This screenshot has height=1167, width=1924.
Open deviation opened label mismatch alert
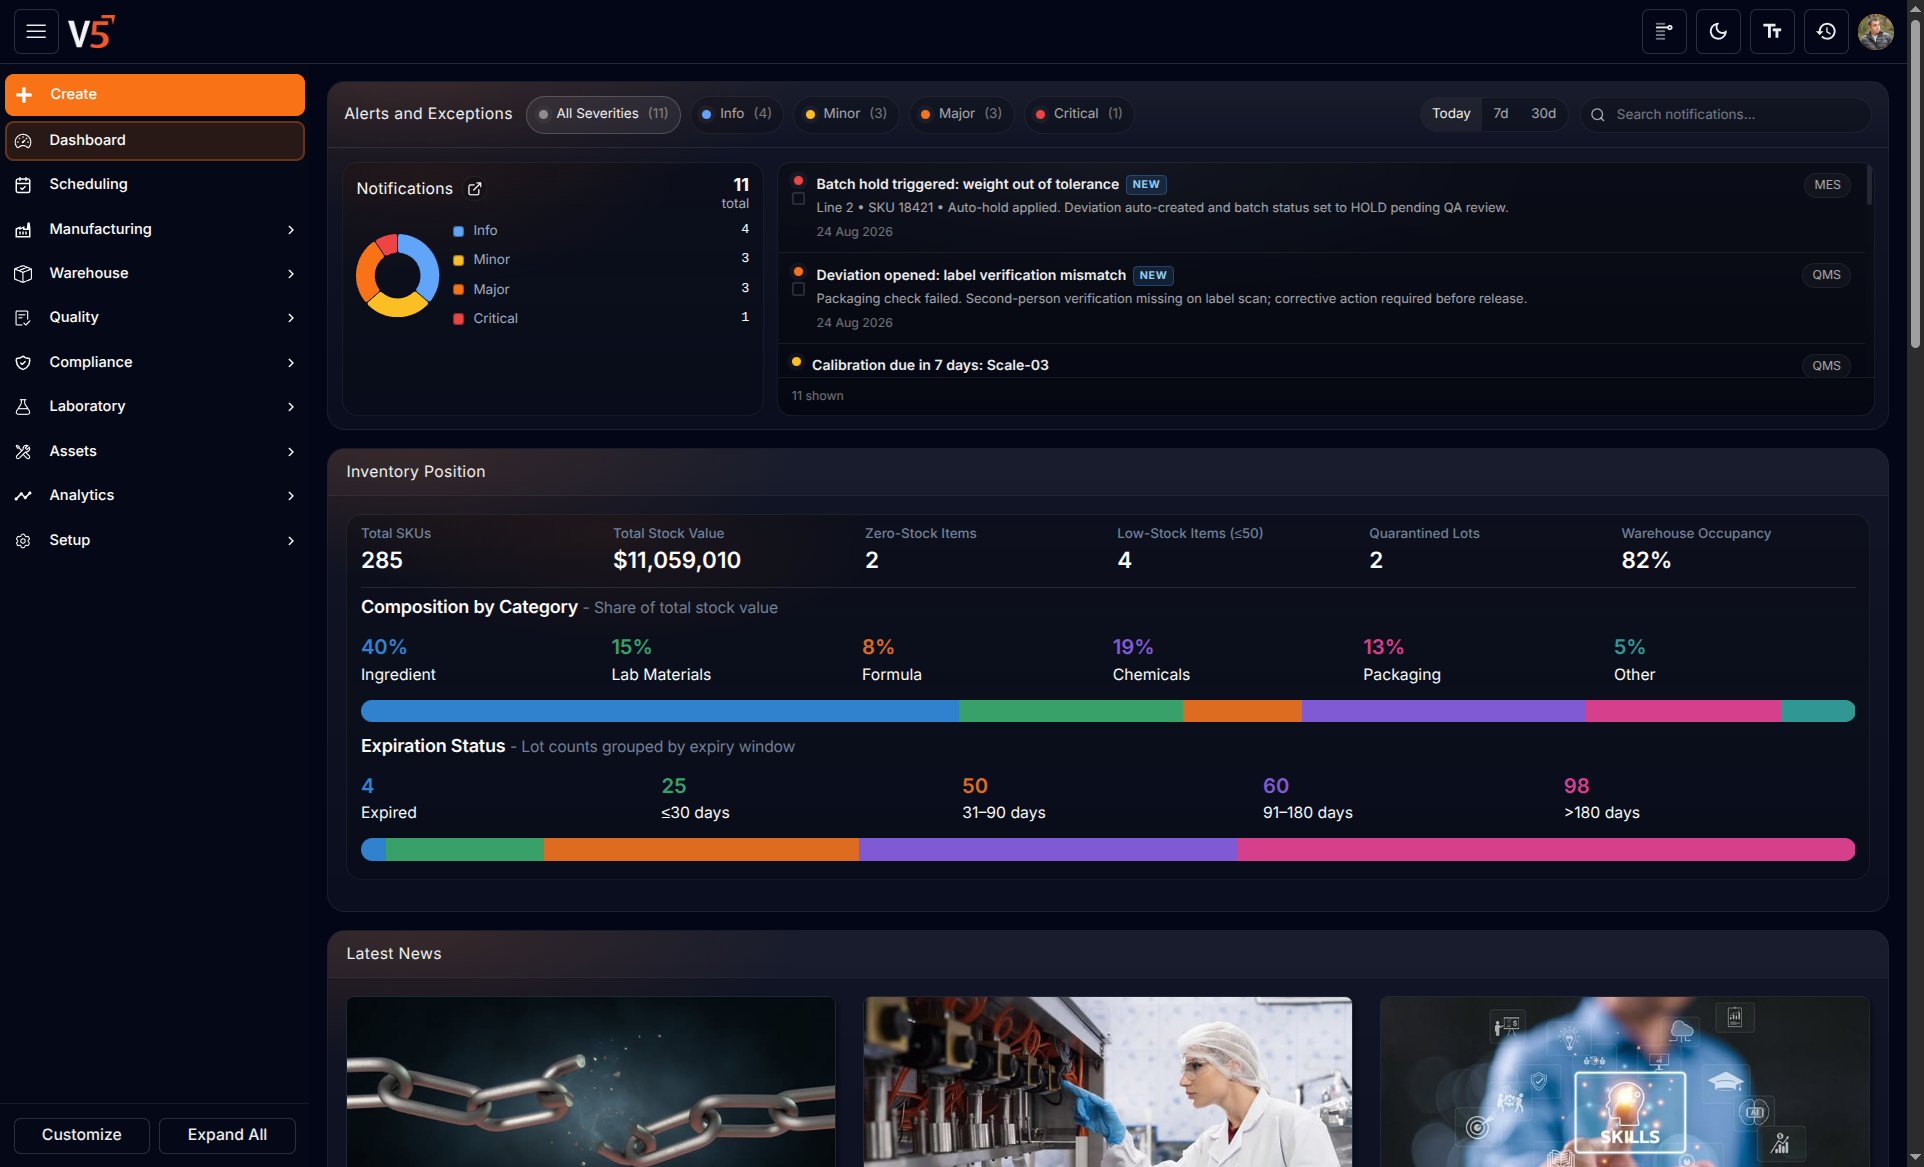click(971, 275)
